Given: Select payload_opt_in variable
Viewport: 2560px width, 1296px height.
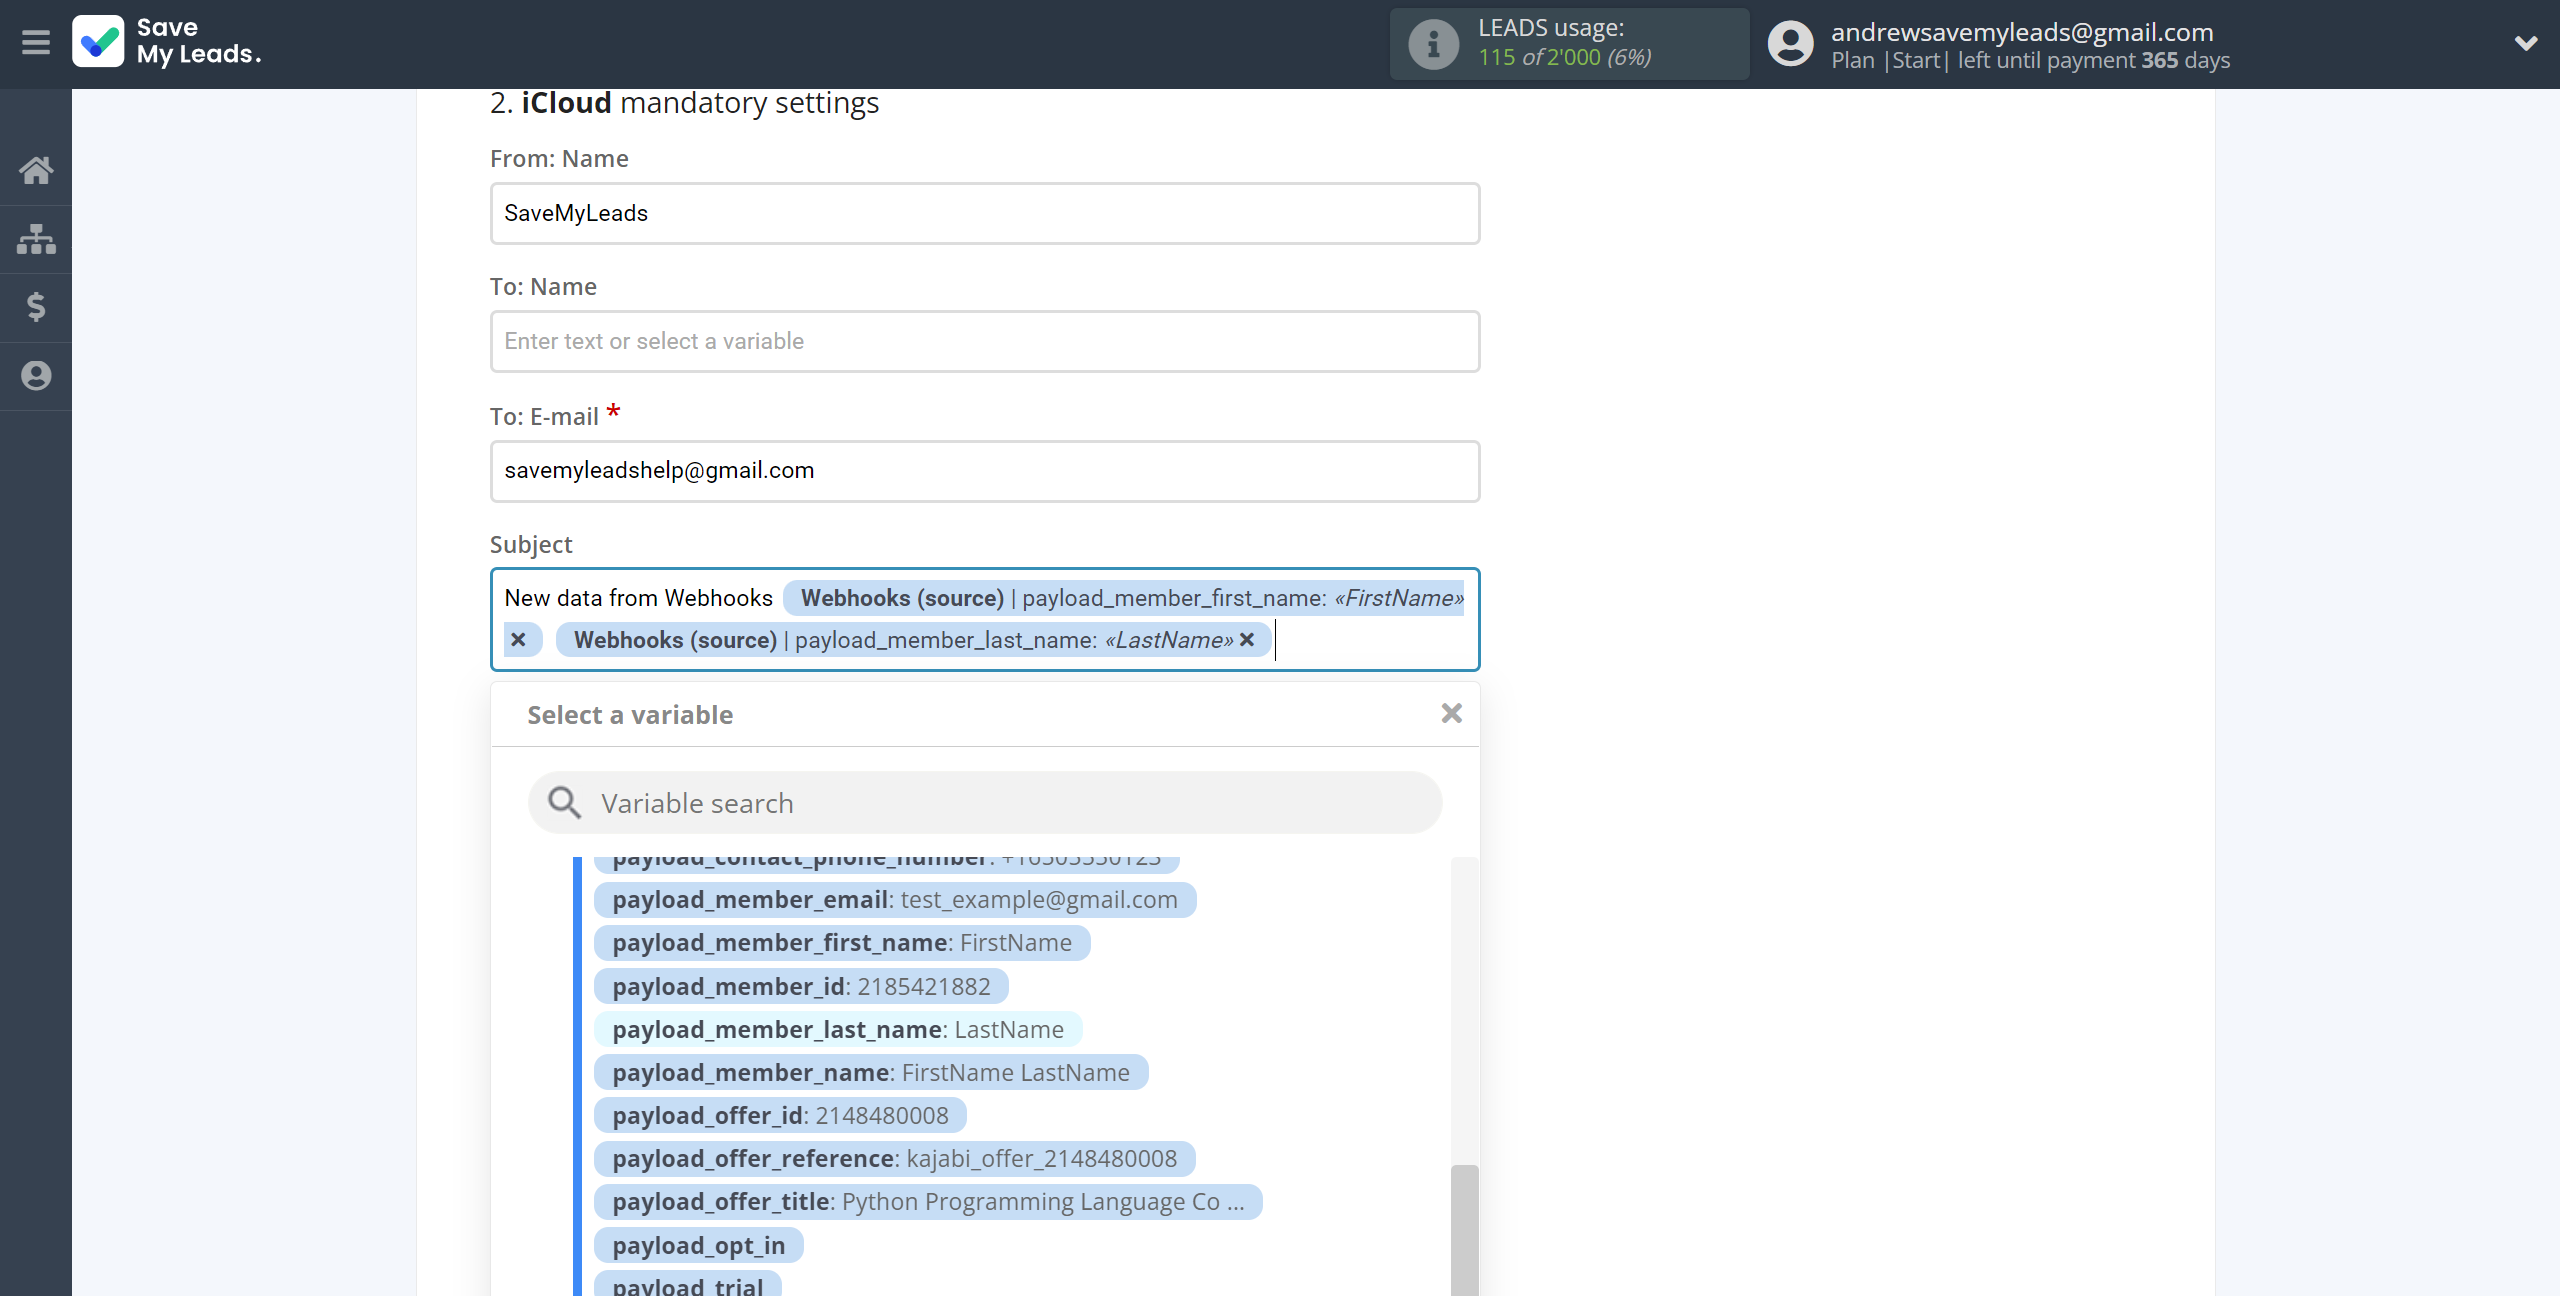Looking at the screenshot, I should coord(699,1246).
